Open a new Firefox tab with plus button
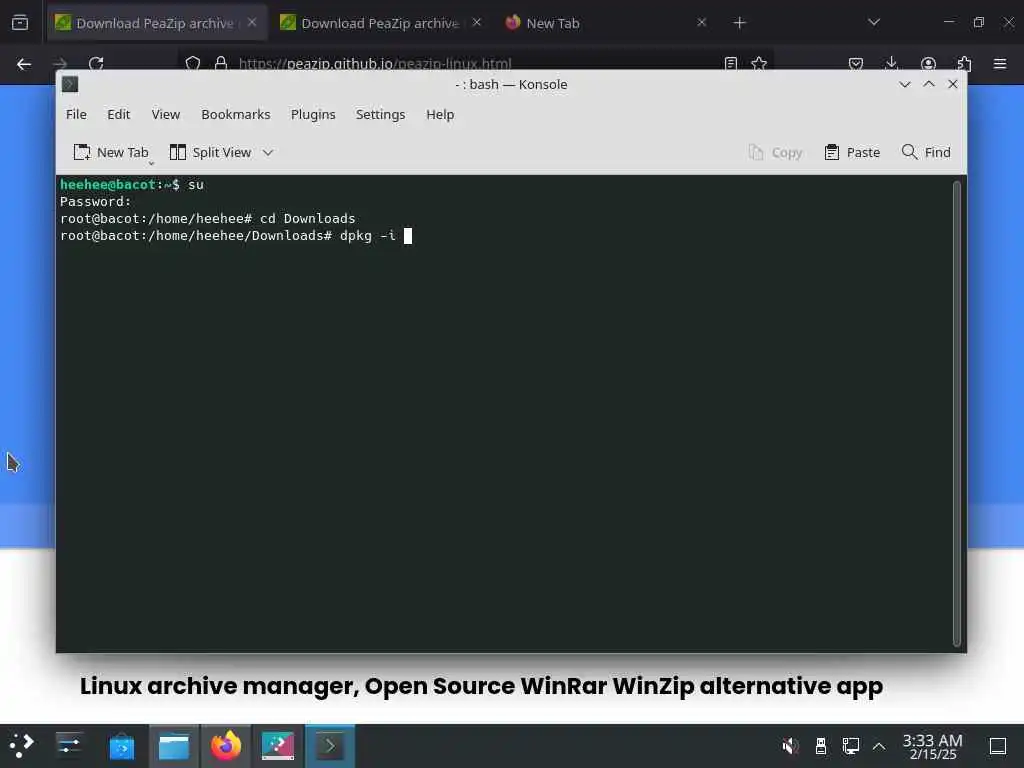The height and width of the screenshot is (768, 1024). [739, 23]
